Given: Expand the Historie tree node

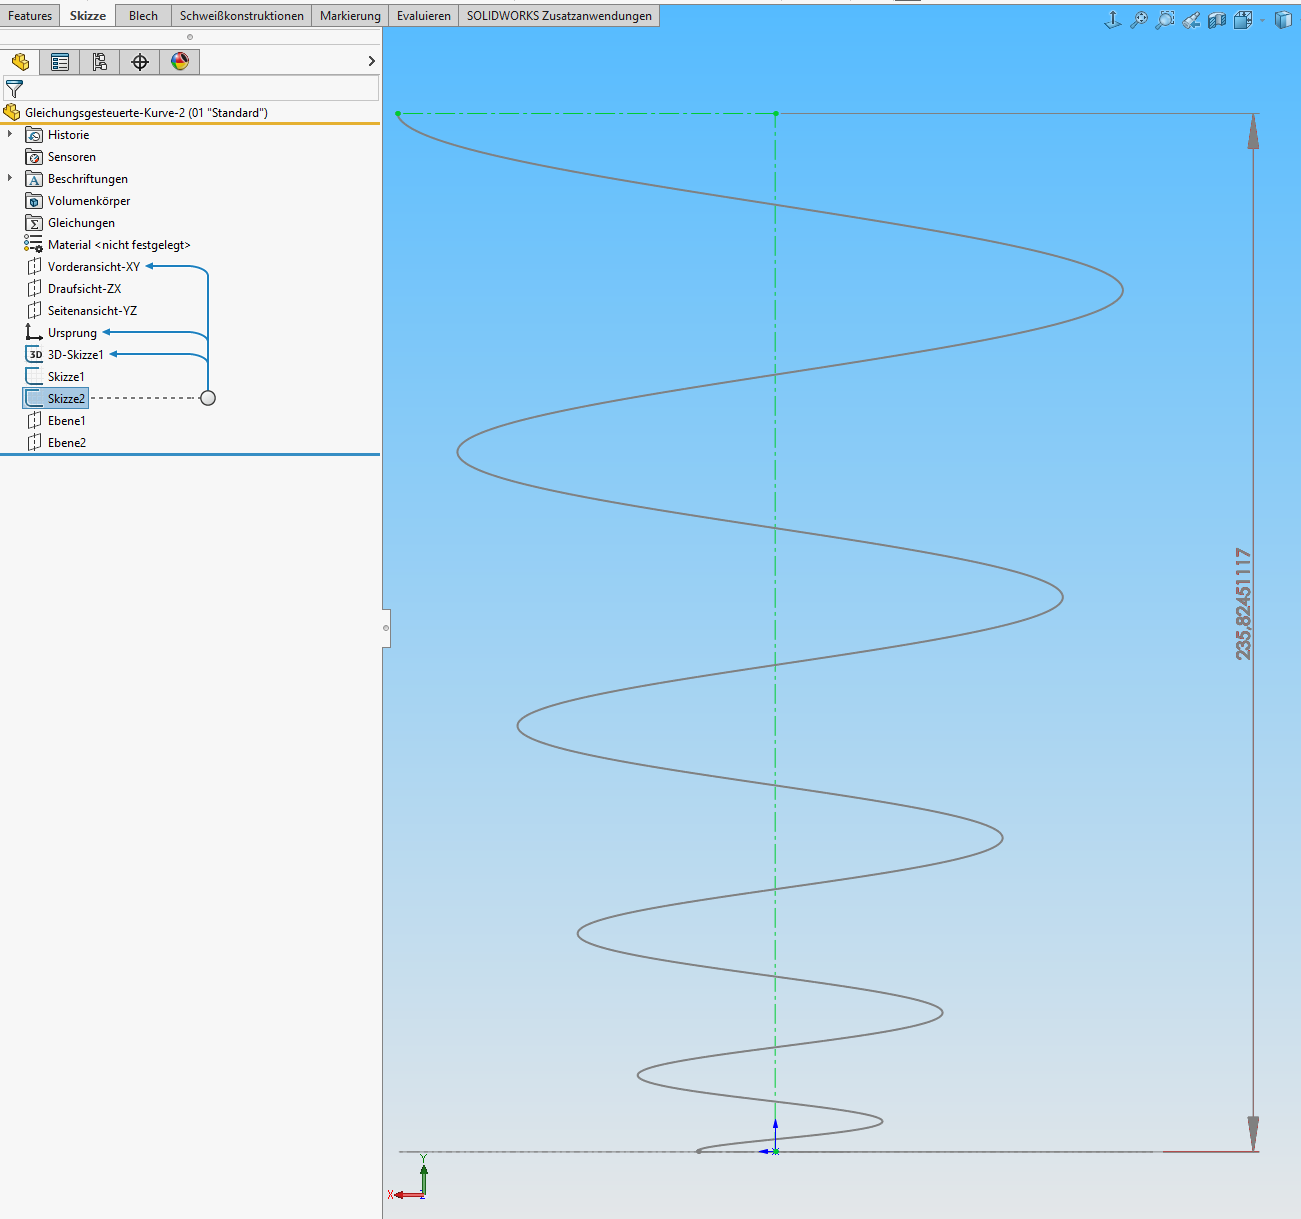Looking at the screenshot, I should (x=10, y=134).
